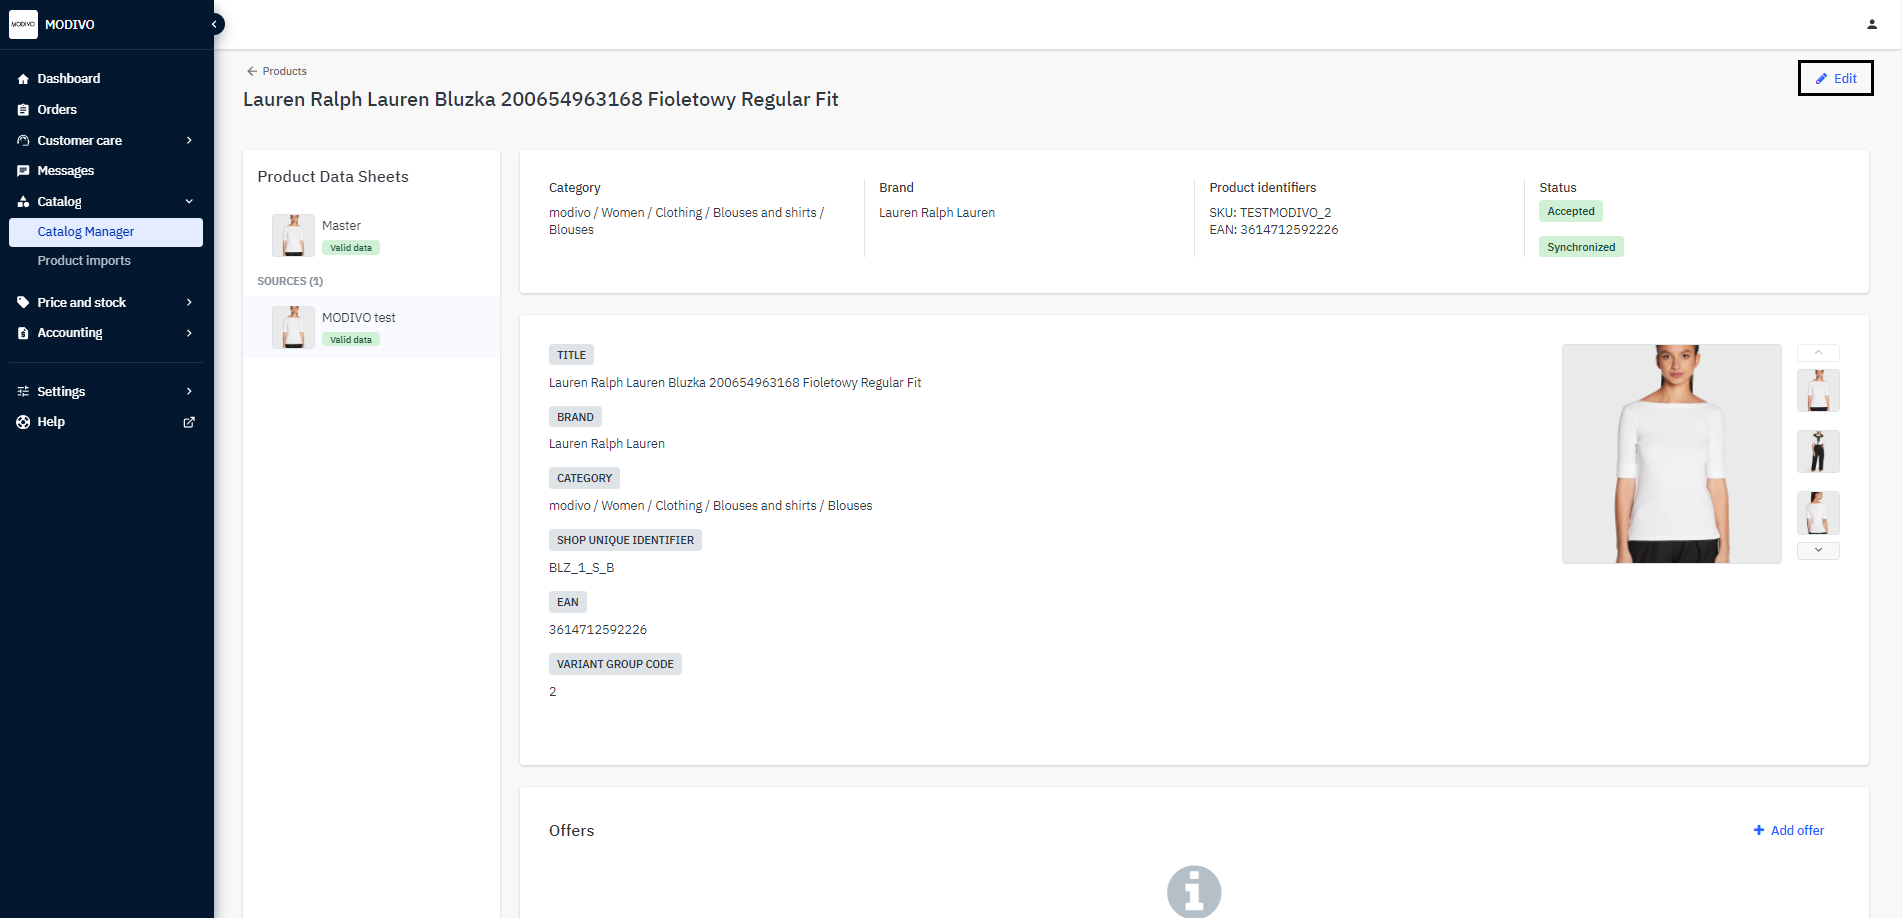Click the large product preview image
Image resolution: width=1902 pixels, height=918 pixels.
[1672, 454]
